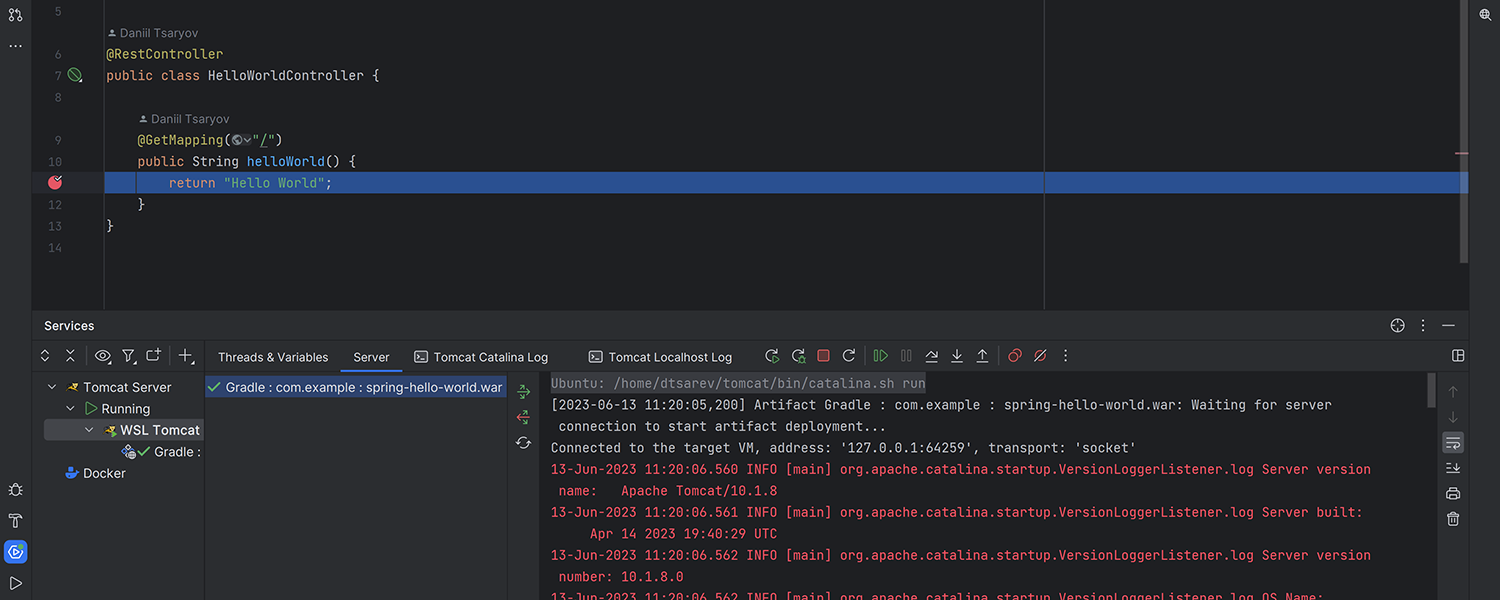Switch to Threads & Variables tab

click(x=273, y=357)
